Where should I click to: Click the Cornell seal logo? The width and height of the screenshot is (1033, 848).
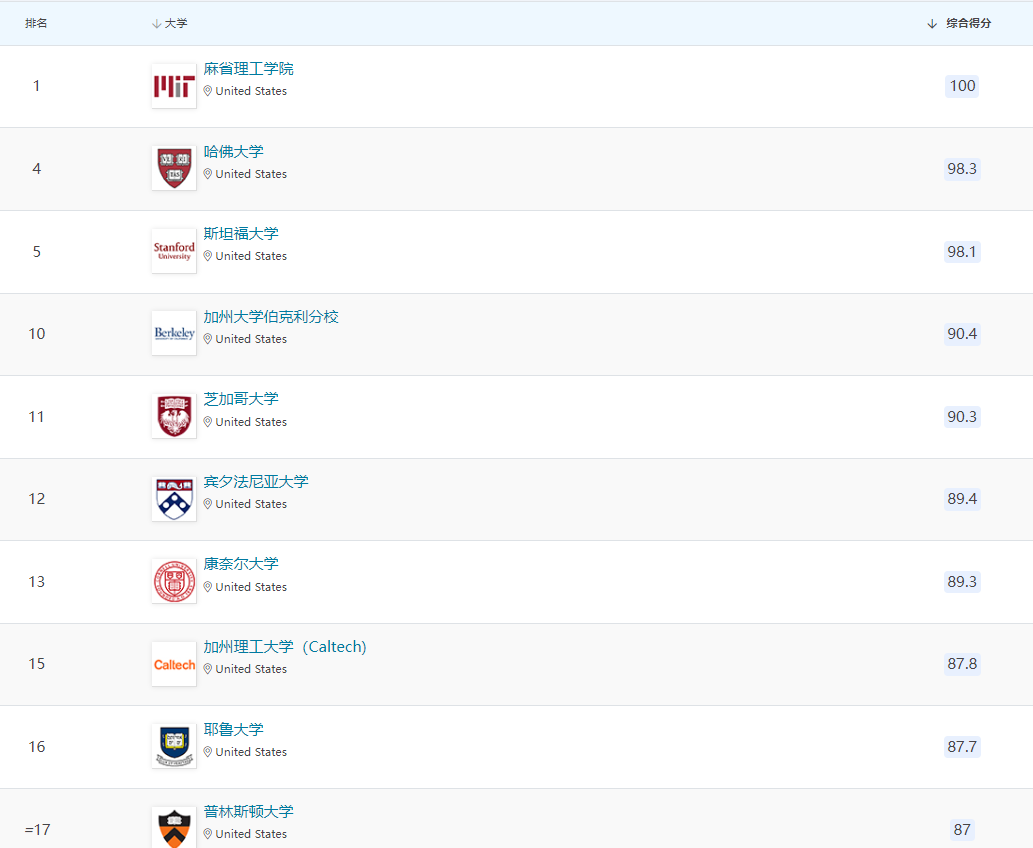(174, 582)
